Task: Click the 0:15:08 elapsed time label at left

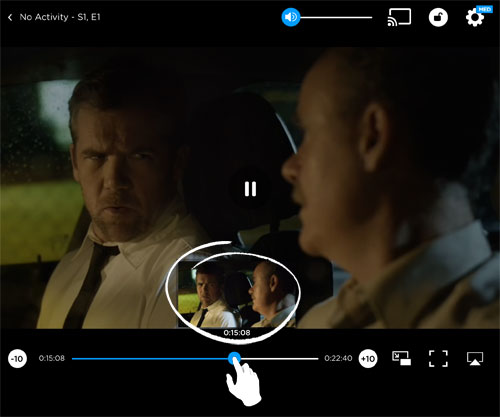Action: 52,358
